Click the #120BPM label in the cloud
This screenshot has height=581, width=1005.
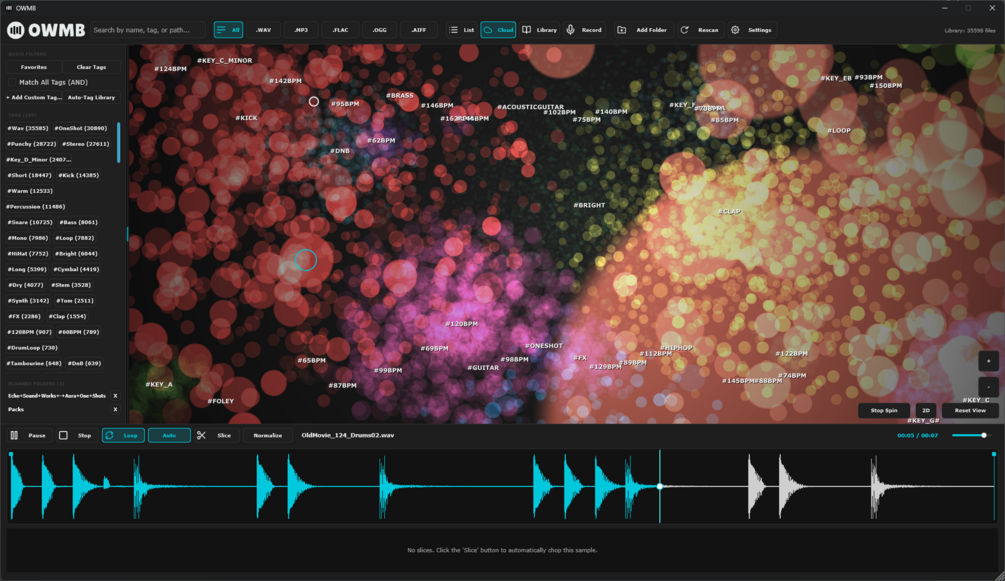461,324
